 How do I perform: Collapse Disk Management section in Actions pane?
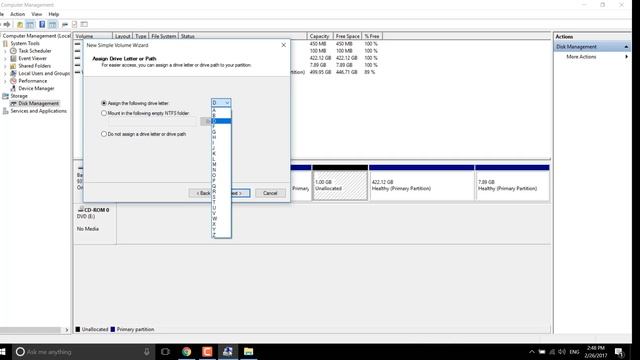click(x=626, y=47)
